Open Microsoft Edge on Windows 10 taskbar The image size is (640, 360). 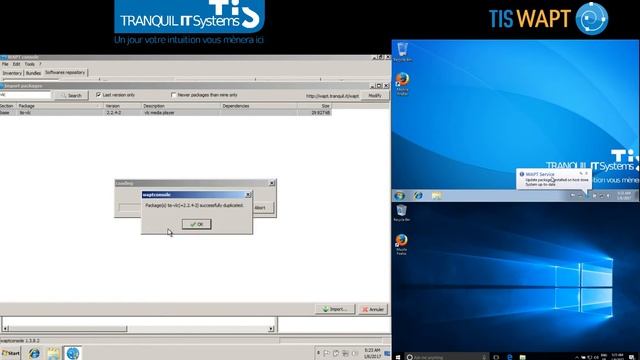point(509,357)
